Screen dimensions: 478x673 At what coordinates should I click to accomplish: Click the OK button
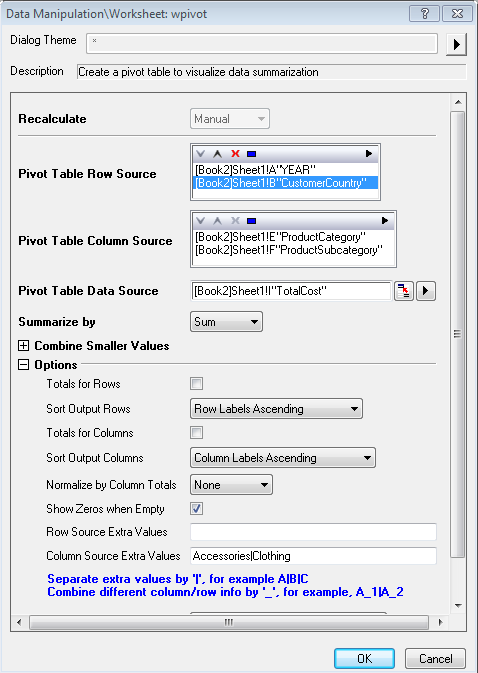coord(364,658)
